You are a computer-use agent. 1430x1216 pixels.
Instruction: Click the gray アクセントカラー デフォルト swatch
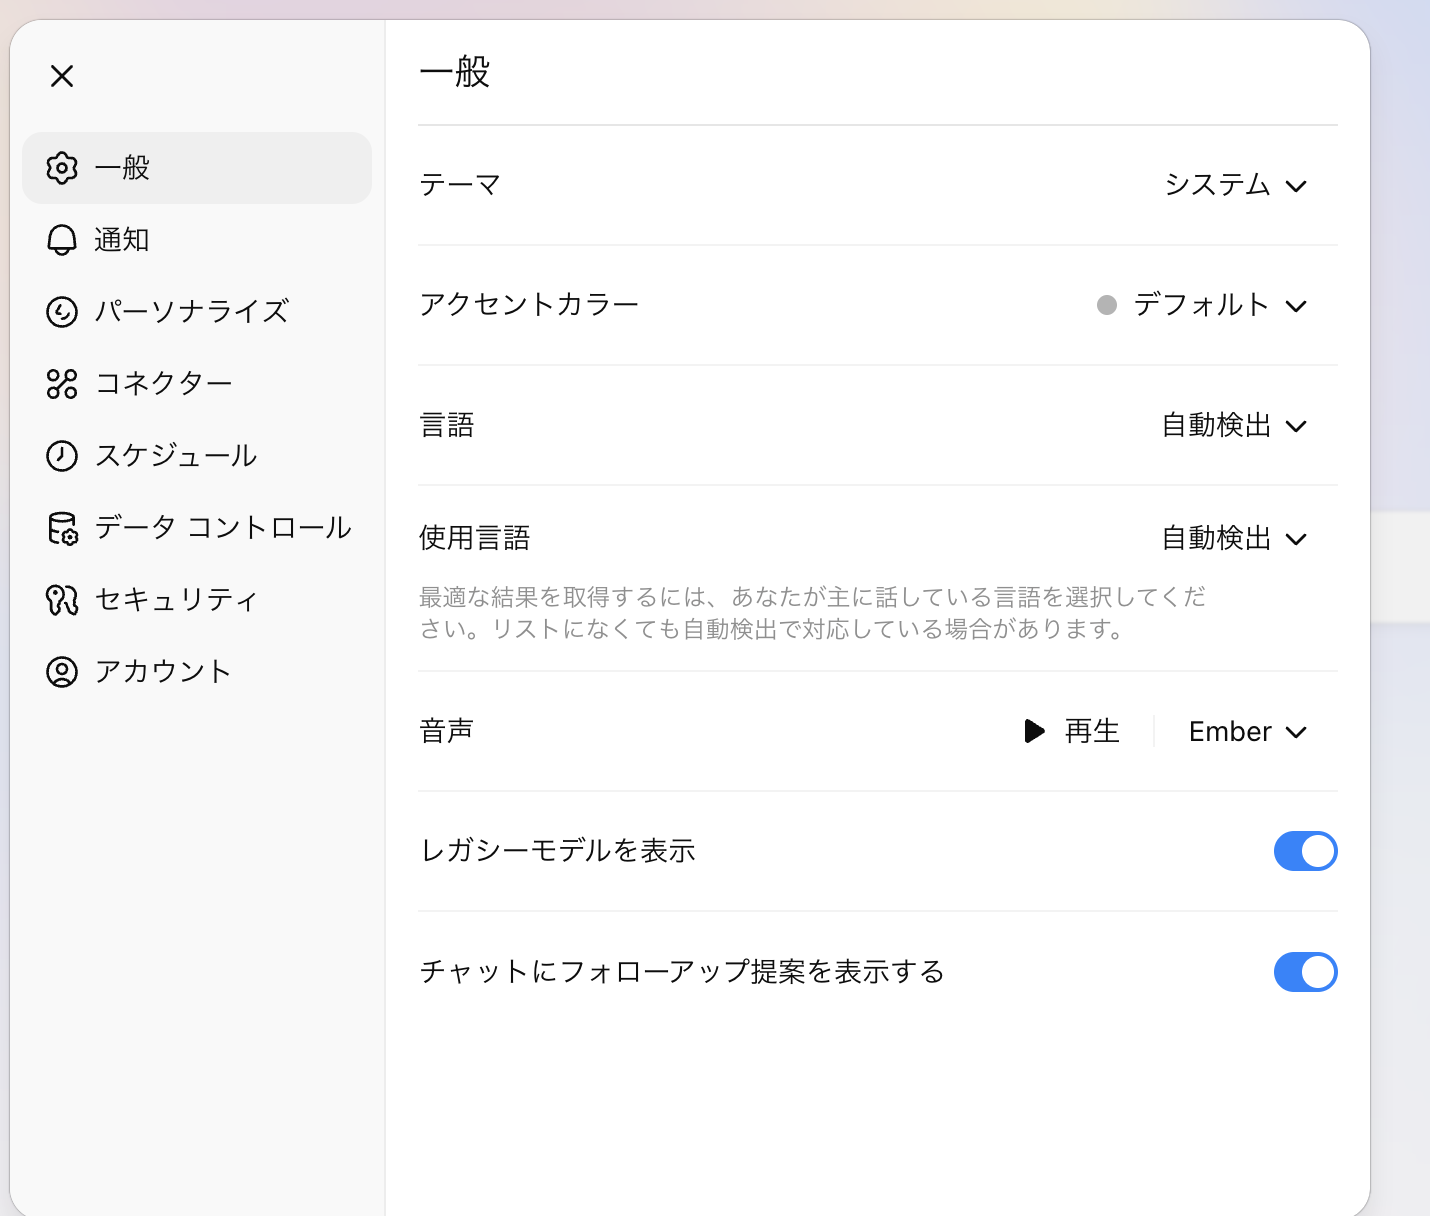(x=1107, y=305)
